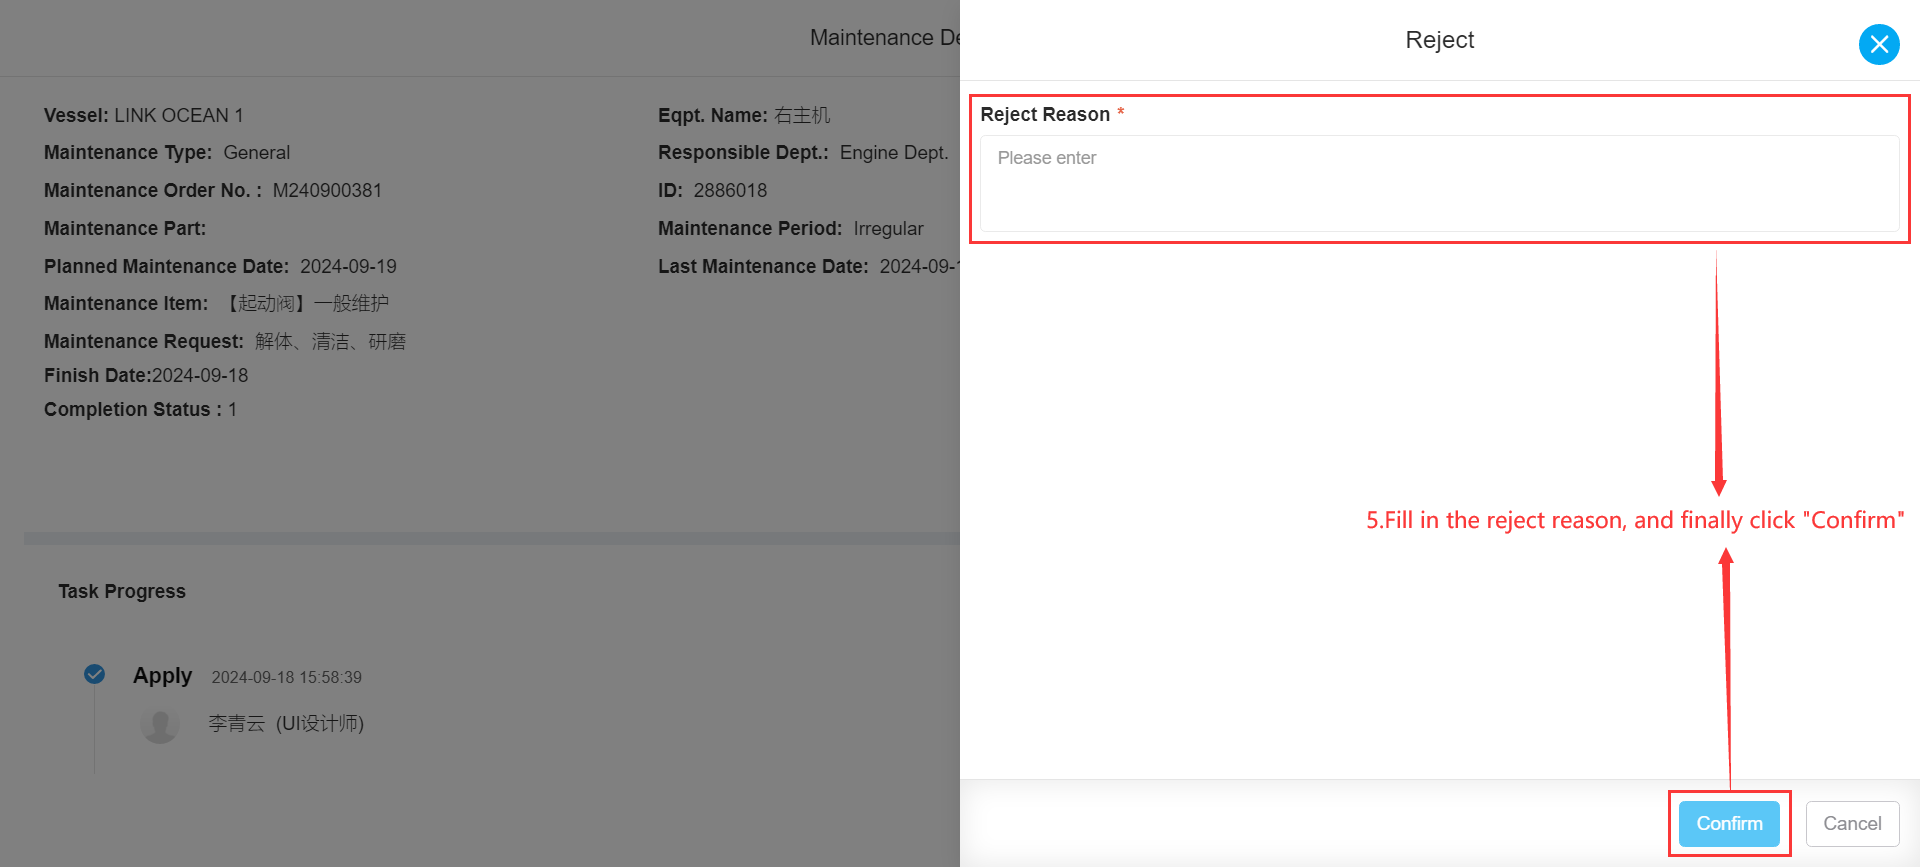Click the Maintenance Part label
This screenshot has width=1920, height=867.
pos(125,228)
